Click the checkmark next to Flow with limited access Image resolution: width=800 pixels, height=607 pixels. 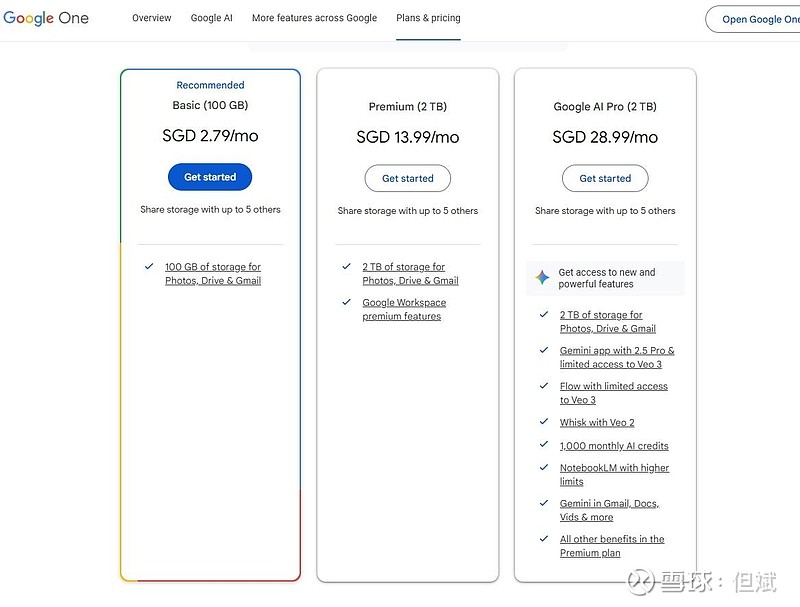tap(544, 386)
